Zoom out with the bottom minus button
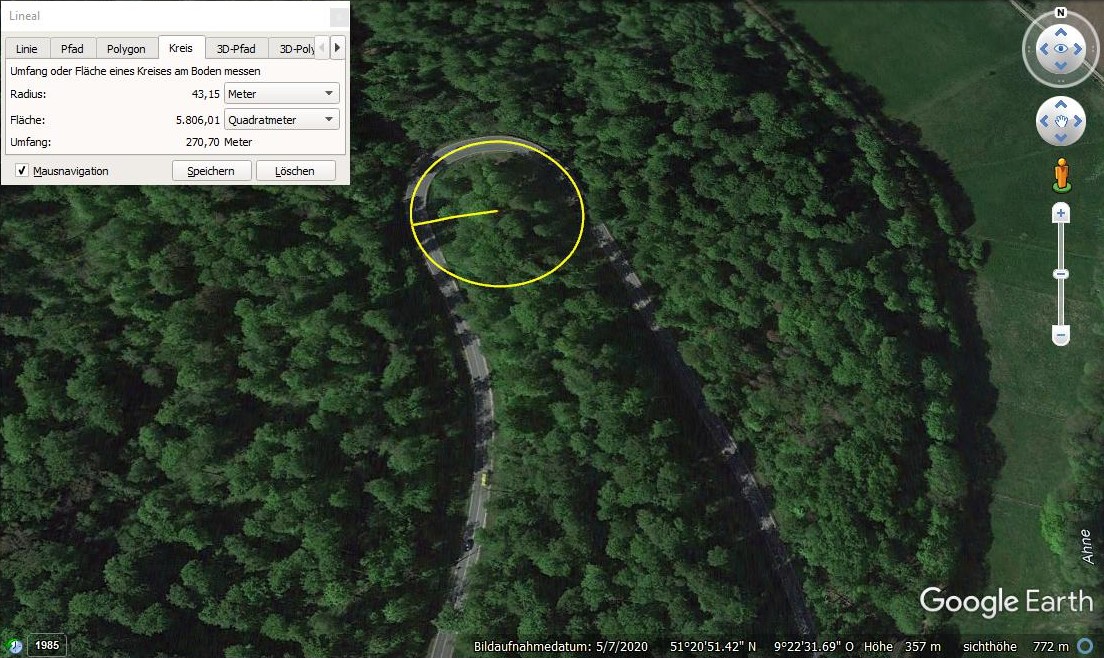The image size is (1104, 658). click(x=1061, y=336)
